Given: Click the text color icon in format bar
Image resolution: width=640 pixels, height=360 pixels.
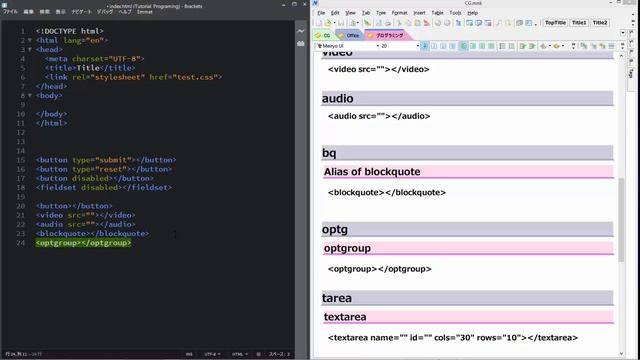Looking at the screenshot, I should pos(543,46).
